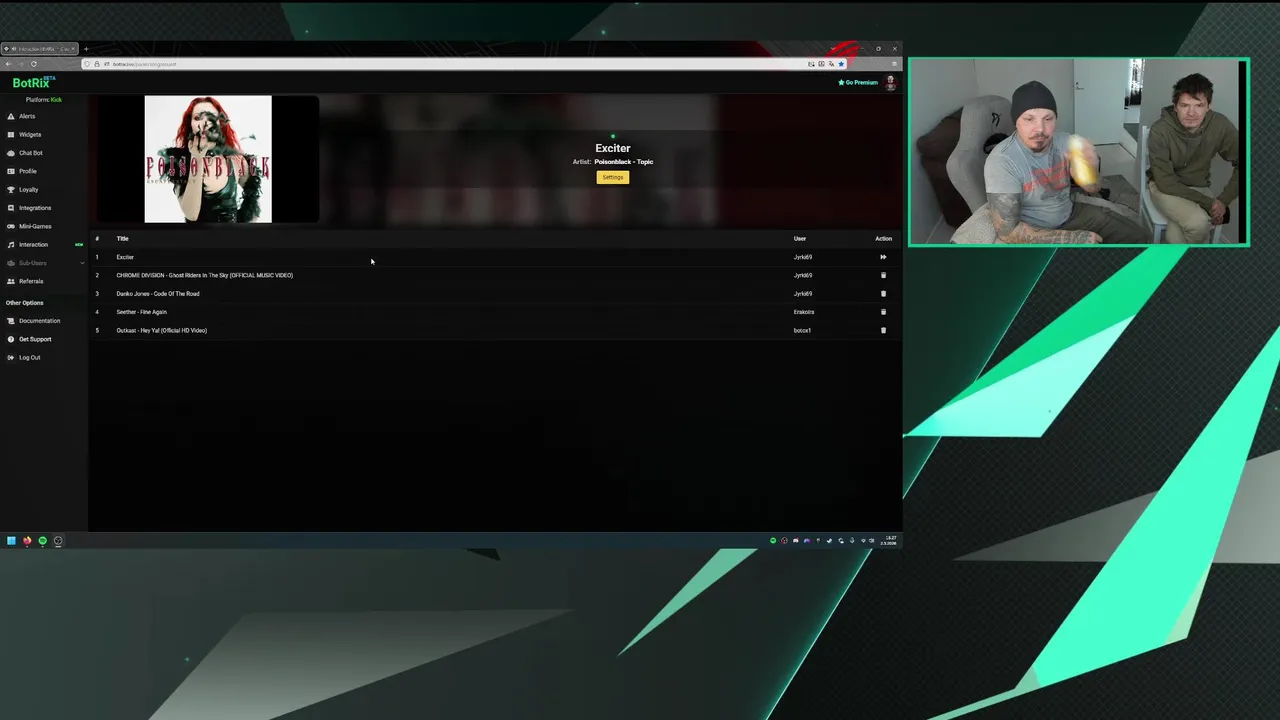The height and width of the screenshot is (720, 1280).
Task: Open a new browser tab
Action: click(x=86, y=49)
